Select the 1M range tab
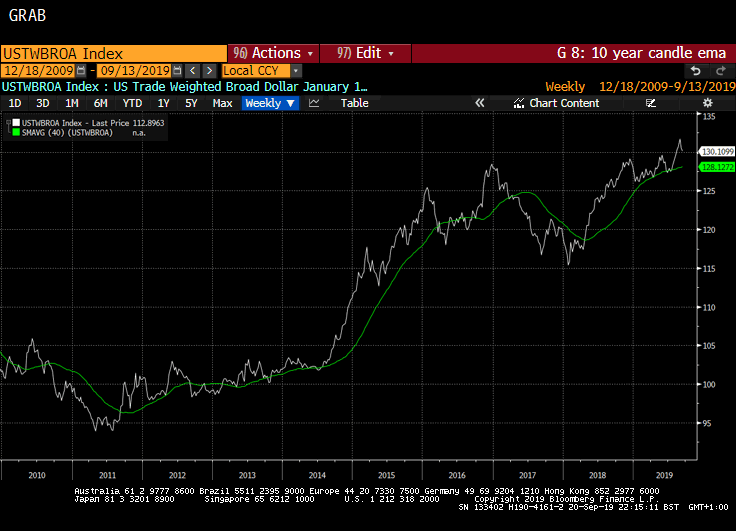 point(72,103)
